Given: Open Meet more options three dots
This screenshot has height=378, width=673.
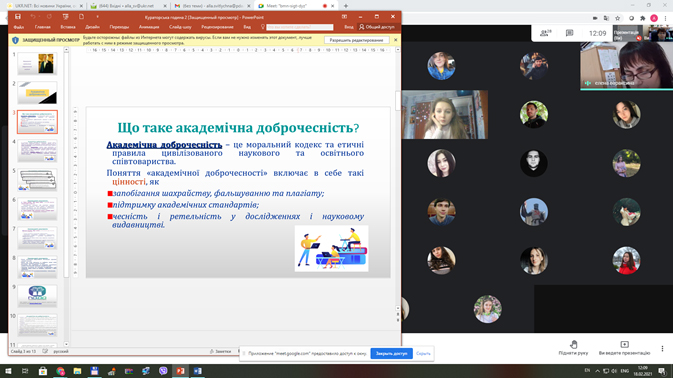Looking at the screenshot, I should pos(662,348).
